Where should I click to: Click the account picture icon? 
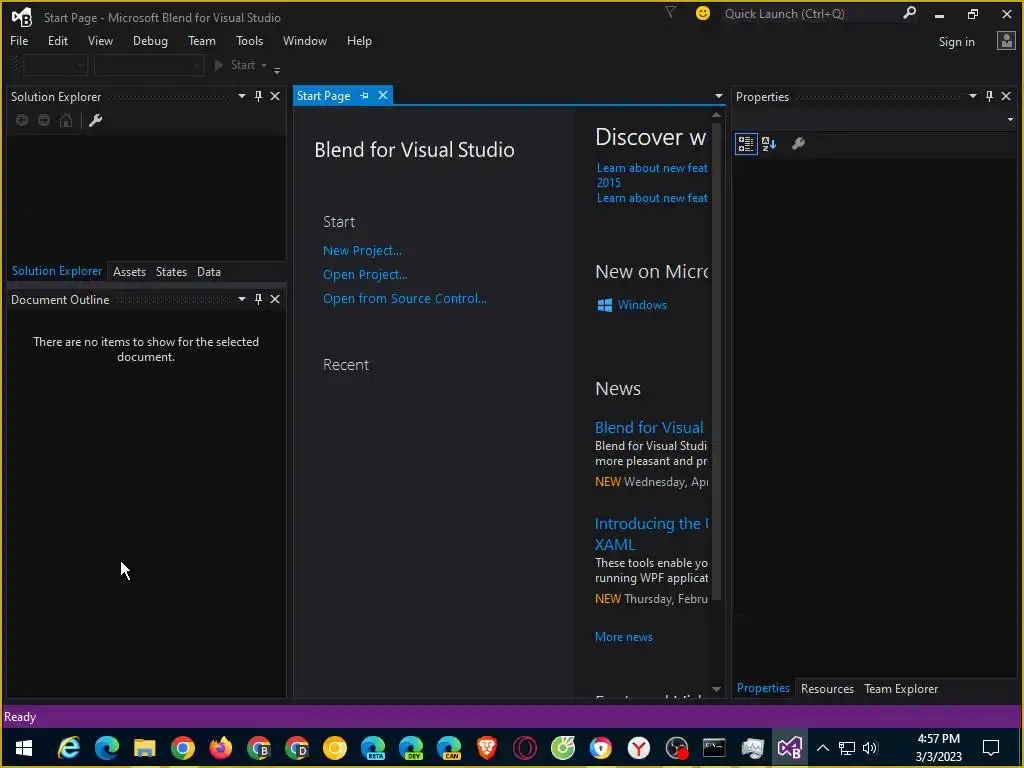click(1006, 41)
